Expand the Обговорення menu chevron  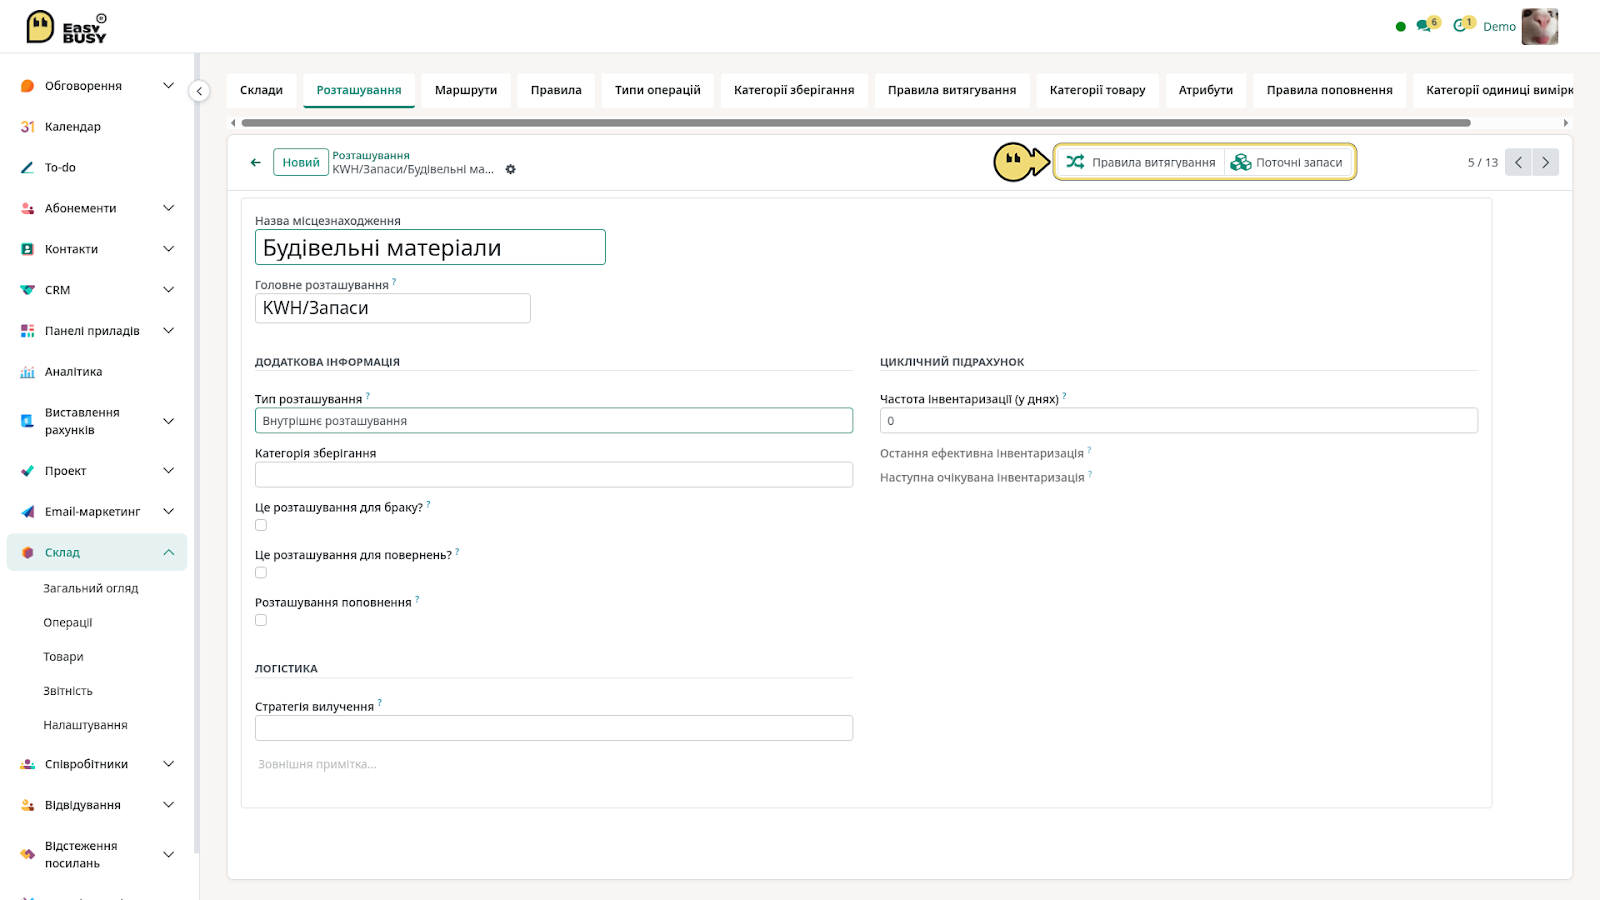point(169,86)
